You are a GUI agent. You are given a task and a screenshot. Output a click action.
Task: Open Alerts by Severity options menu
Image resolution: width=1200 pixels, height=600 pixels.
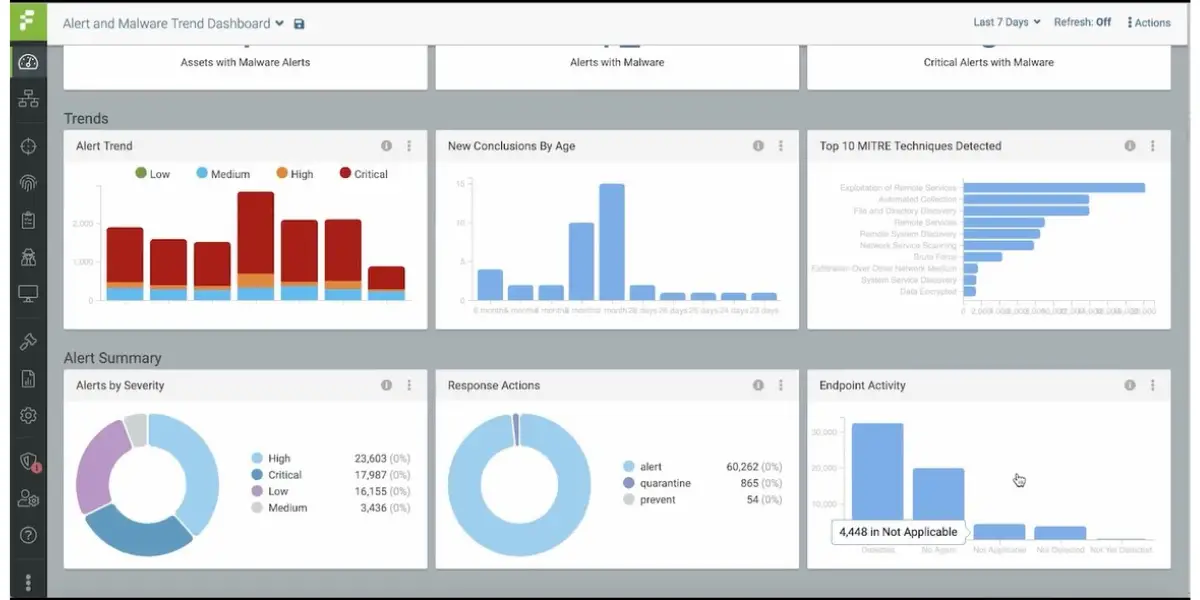[x=409, y=385]
